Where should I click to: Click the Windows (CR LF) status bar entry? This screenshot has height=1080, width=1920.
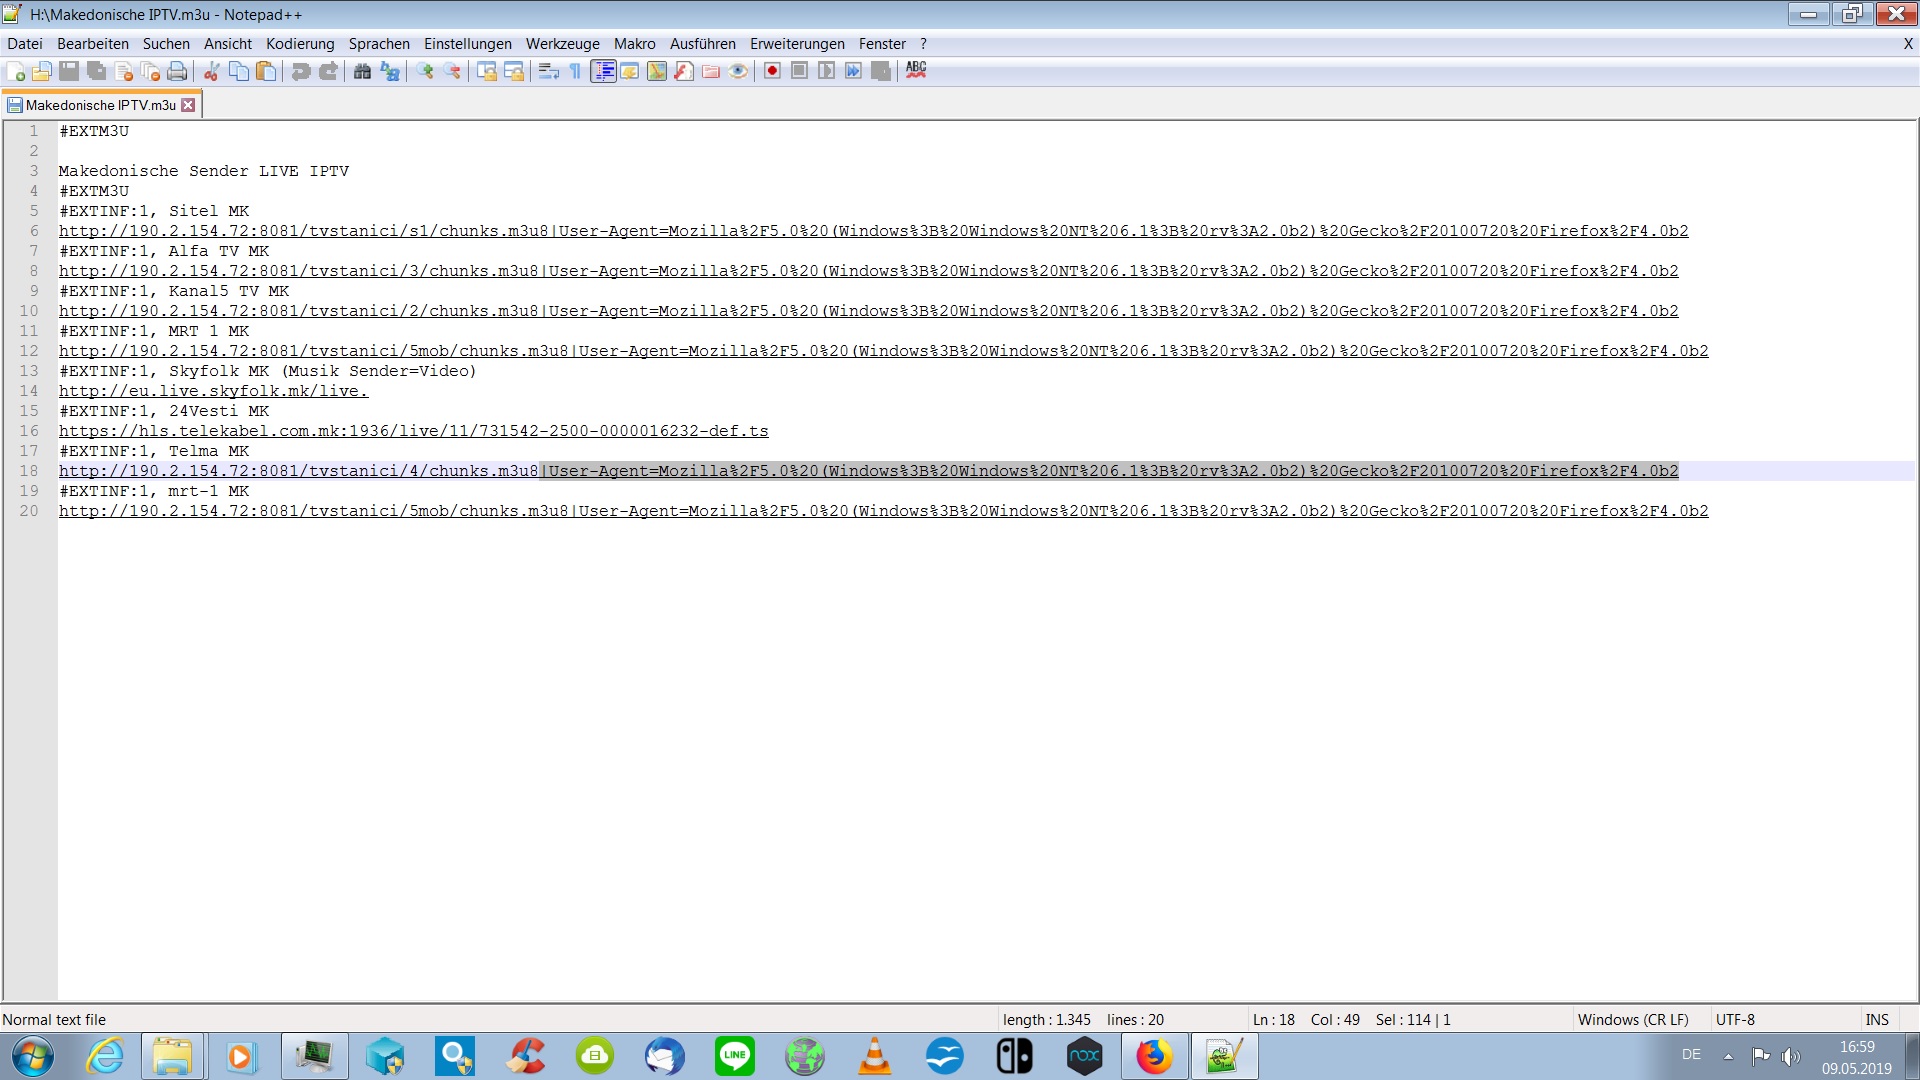pyautogui.click(x=1632, y=1020)
